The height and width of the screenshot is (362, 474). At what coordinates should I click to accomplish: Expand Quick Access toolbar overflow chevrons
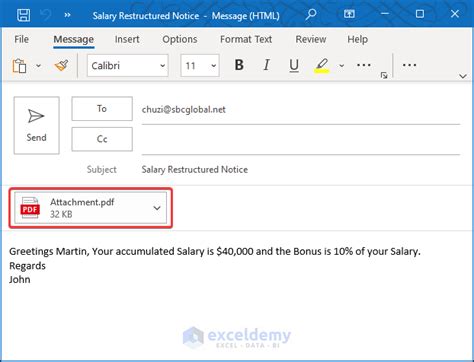[67, 15]
